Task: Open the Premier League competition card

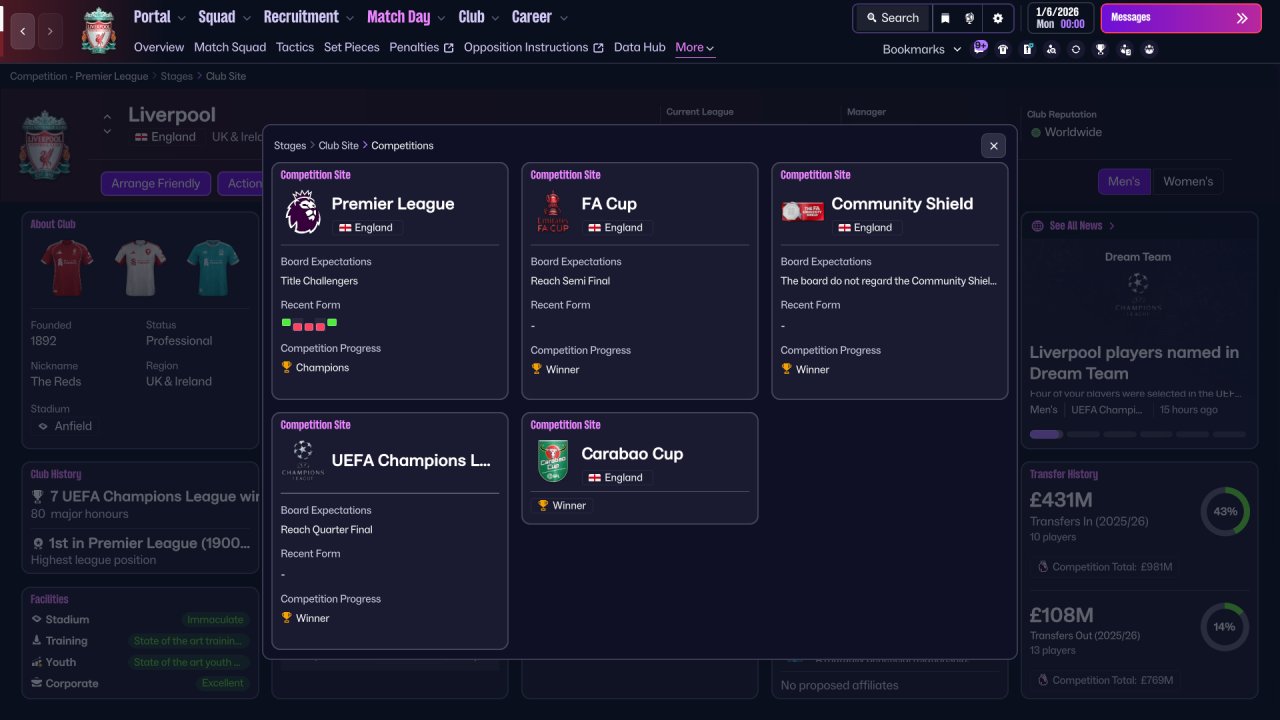Action: [390, 281]
